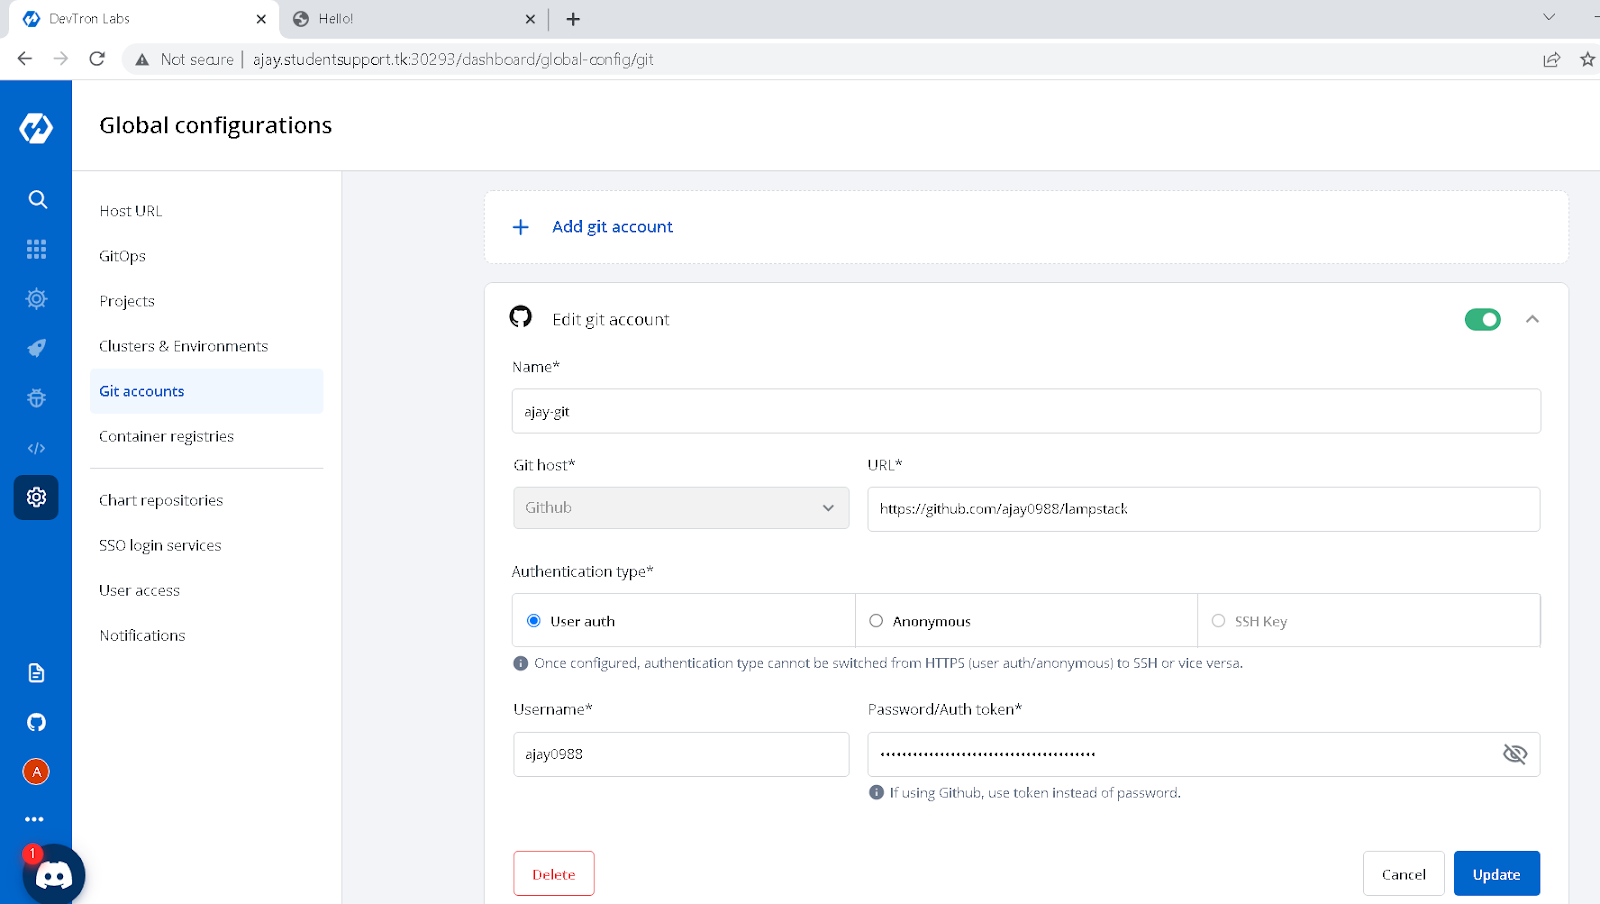Open the Discord chat icon
Screen dimensions: 1600x904
point(54,876)
